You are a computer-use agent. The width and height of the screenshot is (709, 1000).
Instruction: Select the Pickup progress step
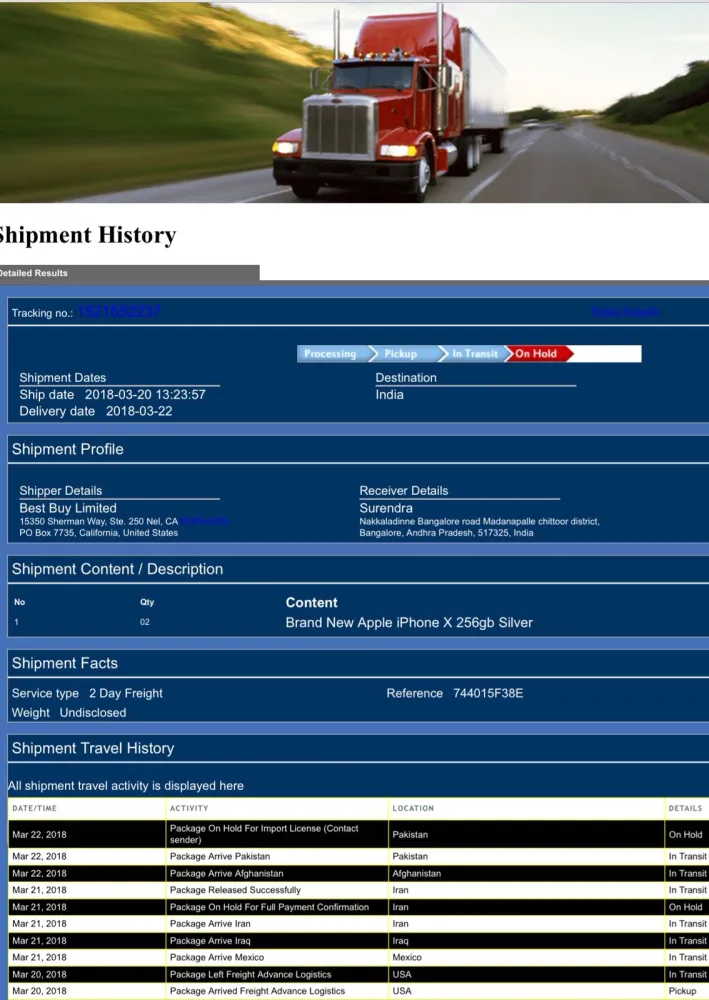point(404,354)
